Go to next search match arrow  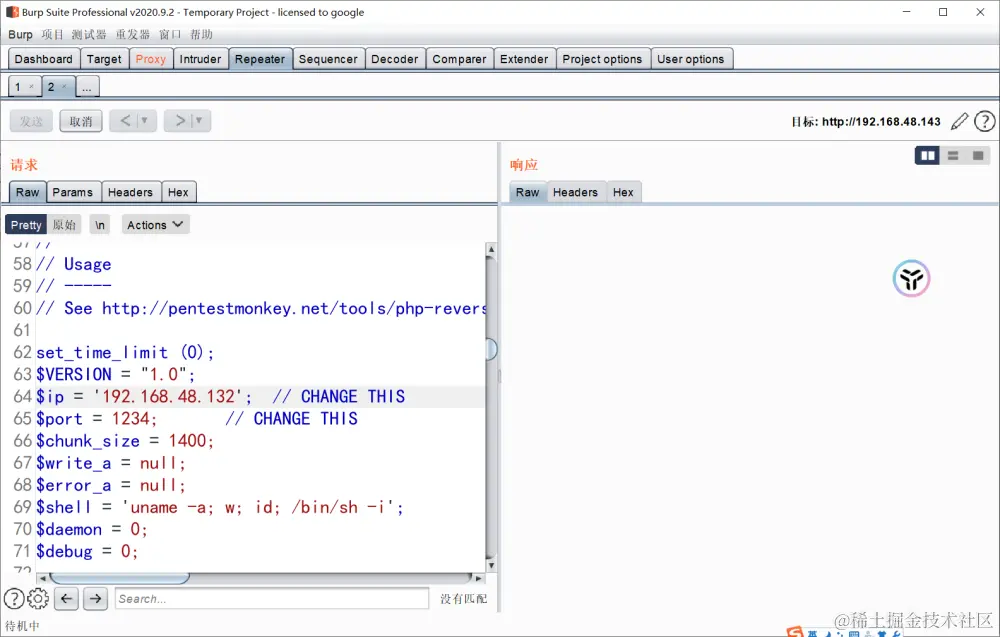95,599
